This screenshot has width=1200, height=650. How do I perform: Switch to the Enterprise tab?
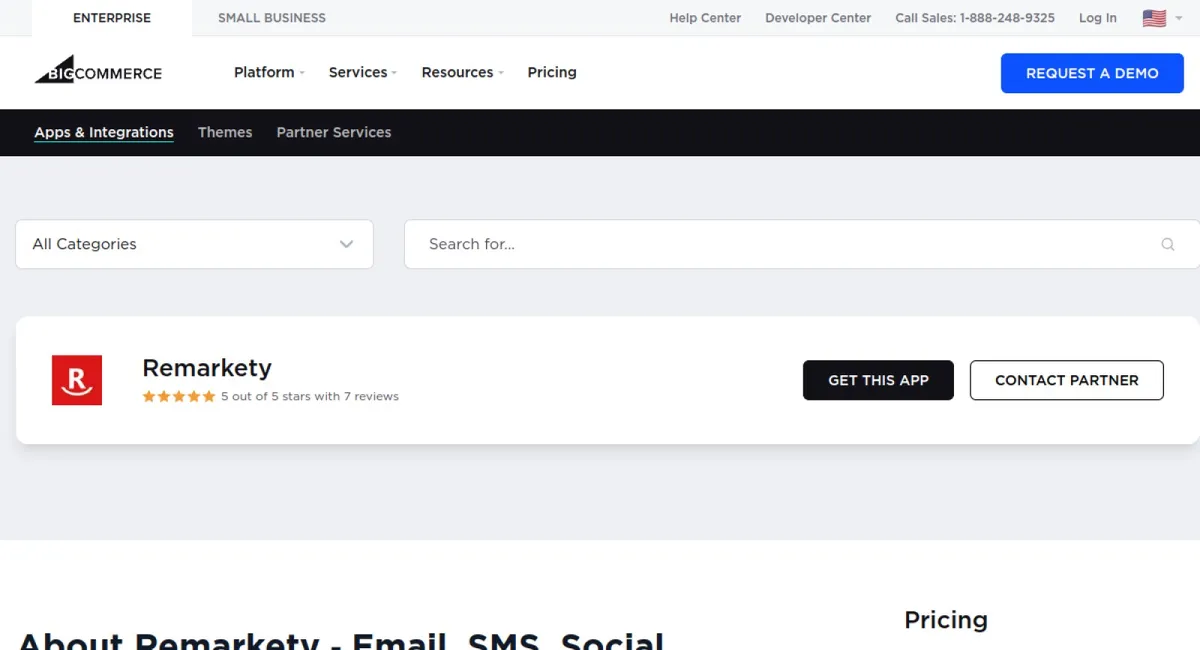pyautogui.click(x=112, y=18)
